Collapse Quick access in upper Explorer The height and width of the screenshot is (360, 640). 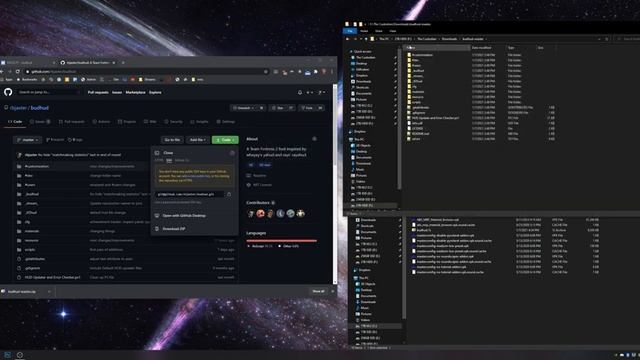351,51
